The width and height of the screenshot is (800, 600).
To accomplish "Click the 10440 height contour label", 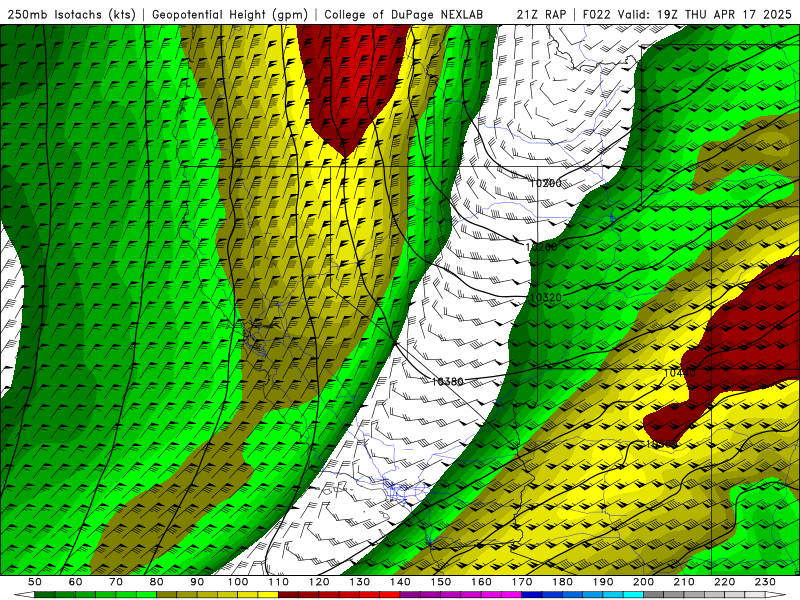I will [680, 373].
